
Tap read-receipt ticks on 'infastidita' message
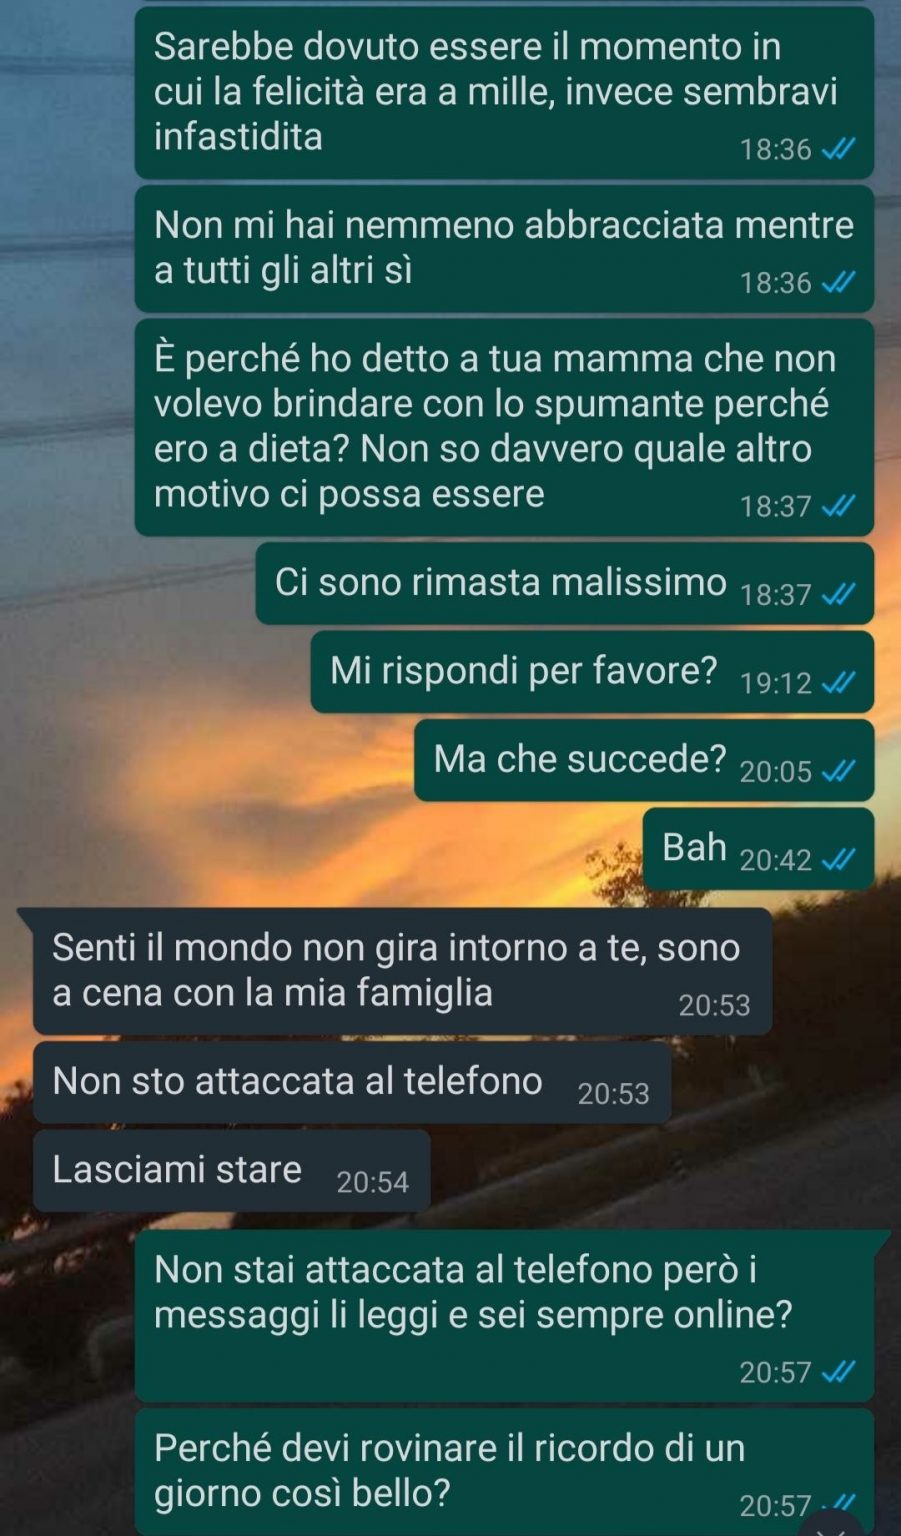pos(837,150)
